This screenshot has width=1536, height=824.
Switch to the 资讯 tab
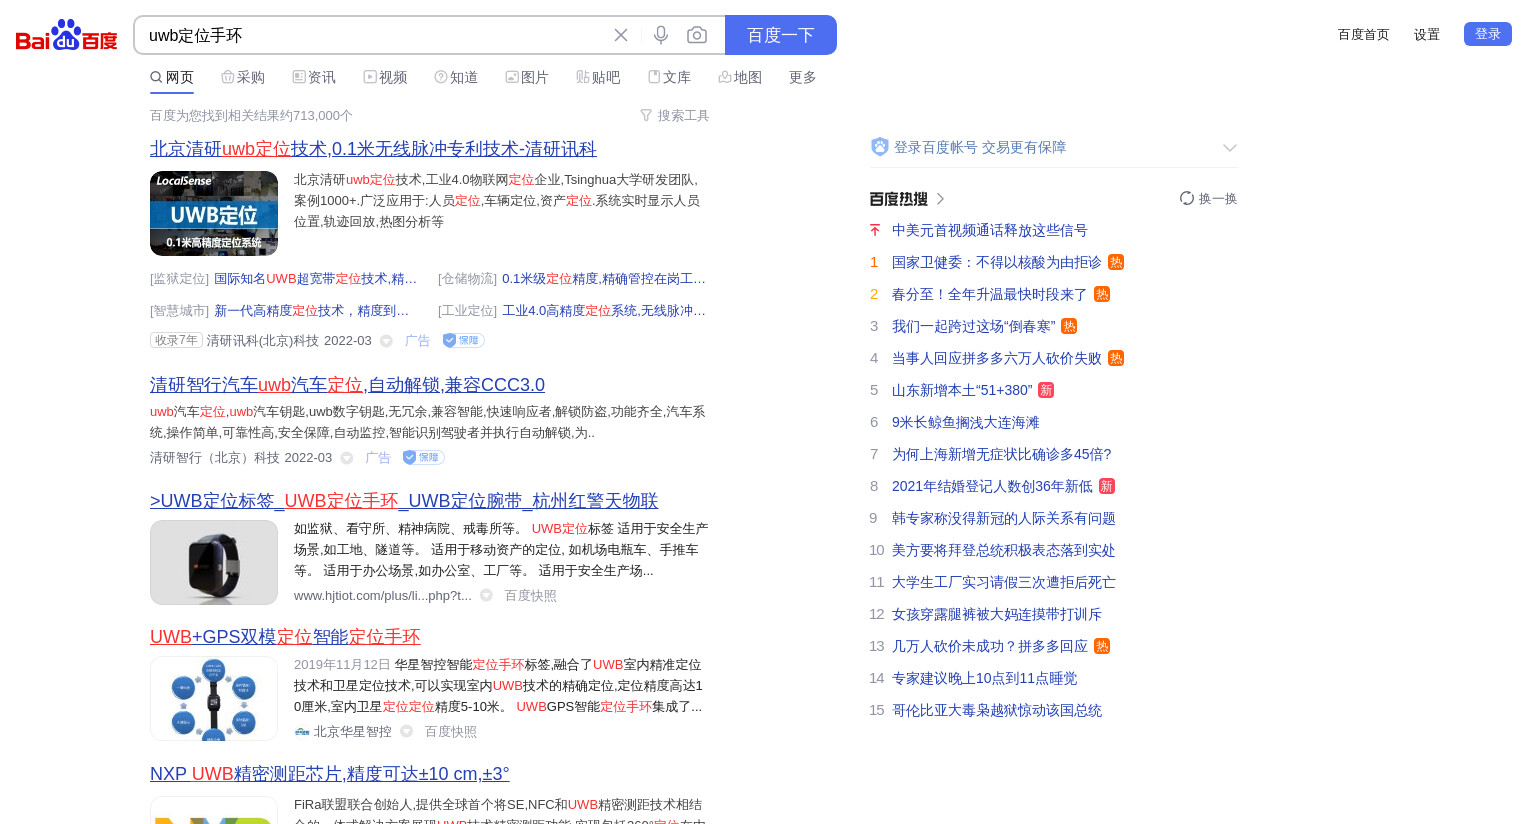tap(314, 77)
